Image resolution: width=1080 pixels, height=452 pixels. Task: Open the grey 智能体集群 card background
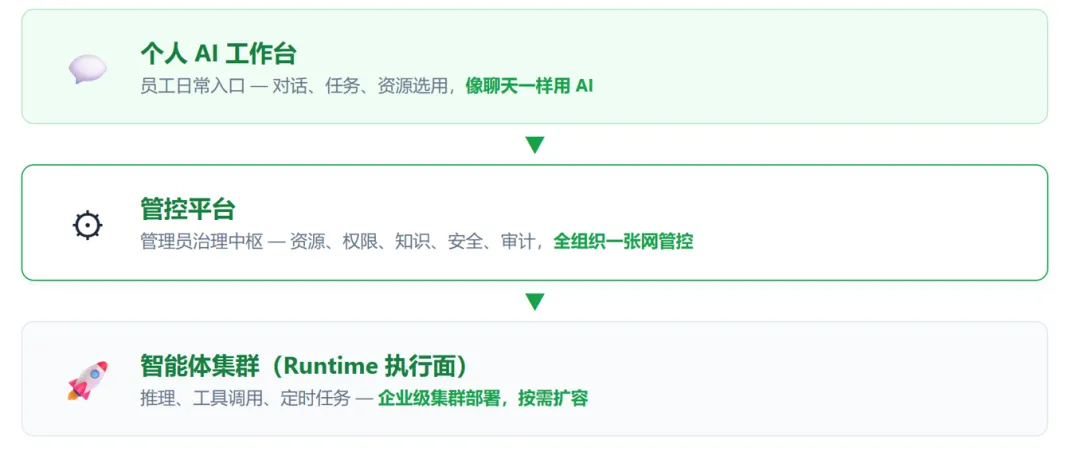coord(534,378)
